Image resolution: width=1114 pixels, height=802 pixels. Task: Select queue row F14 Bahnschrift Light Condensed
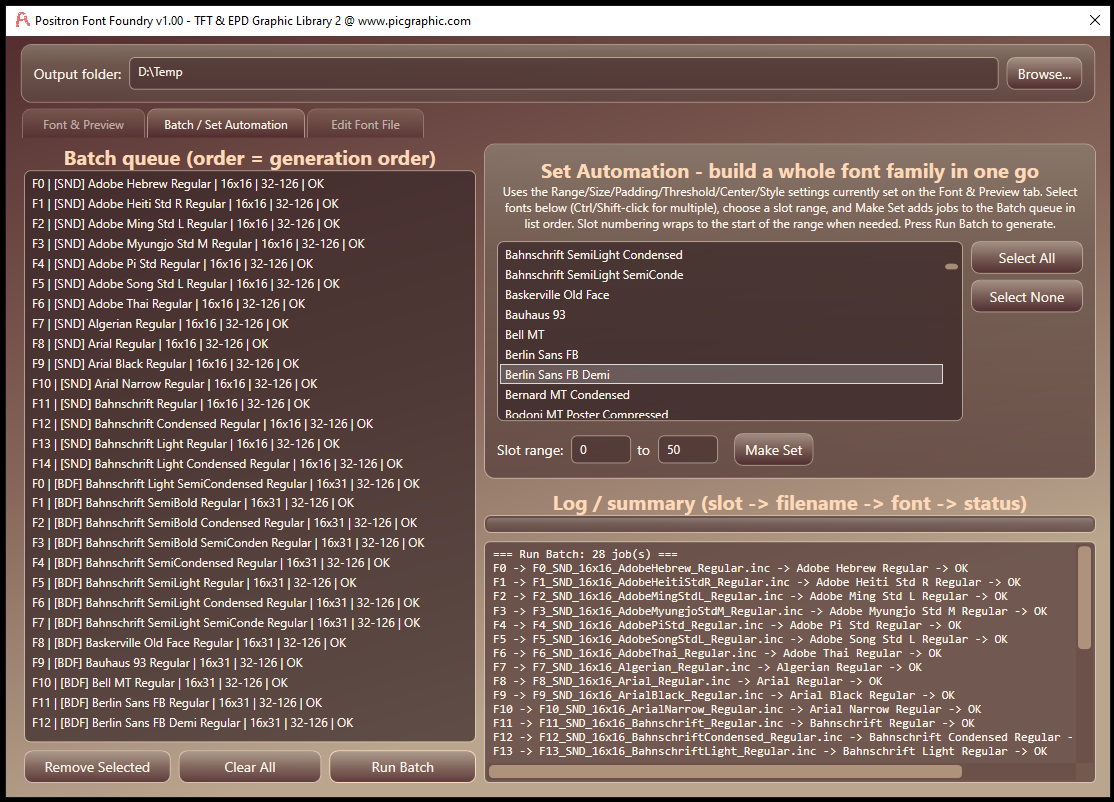pos(249,463)
